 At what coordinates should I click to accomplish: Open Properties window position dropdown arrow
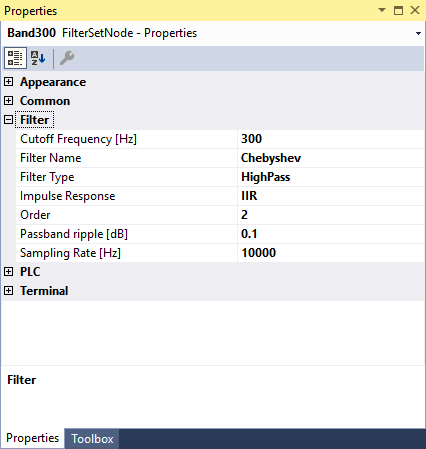[x=382, y=10]
